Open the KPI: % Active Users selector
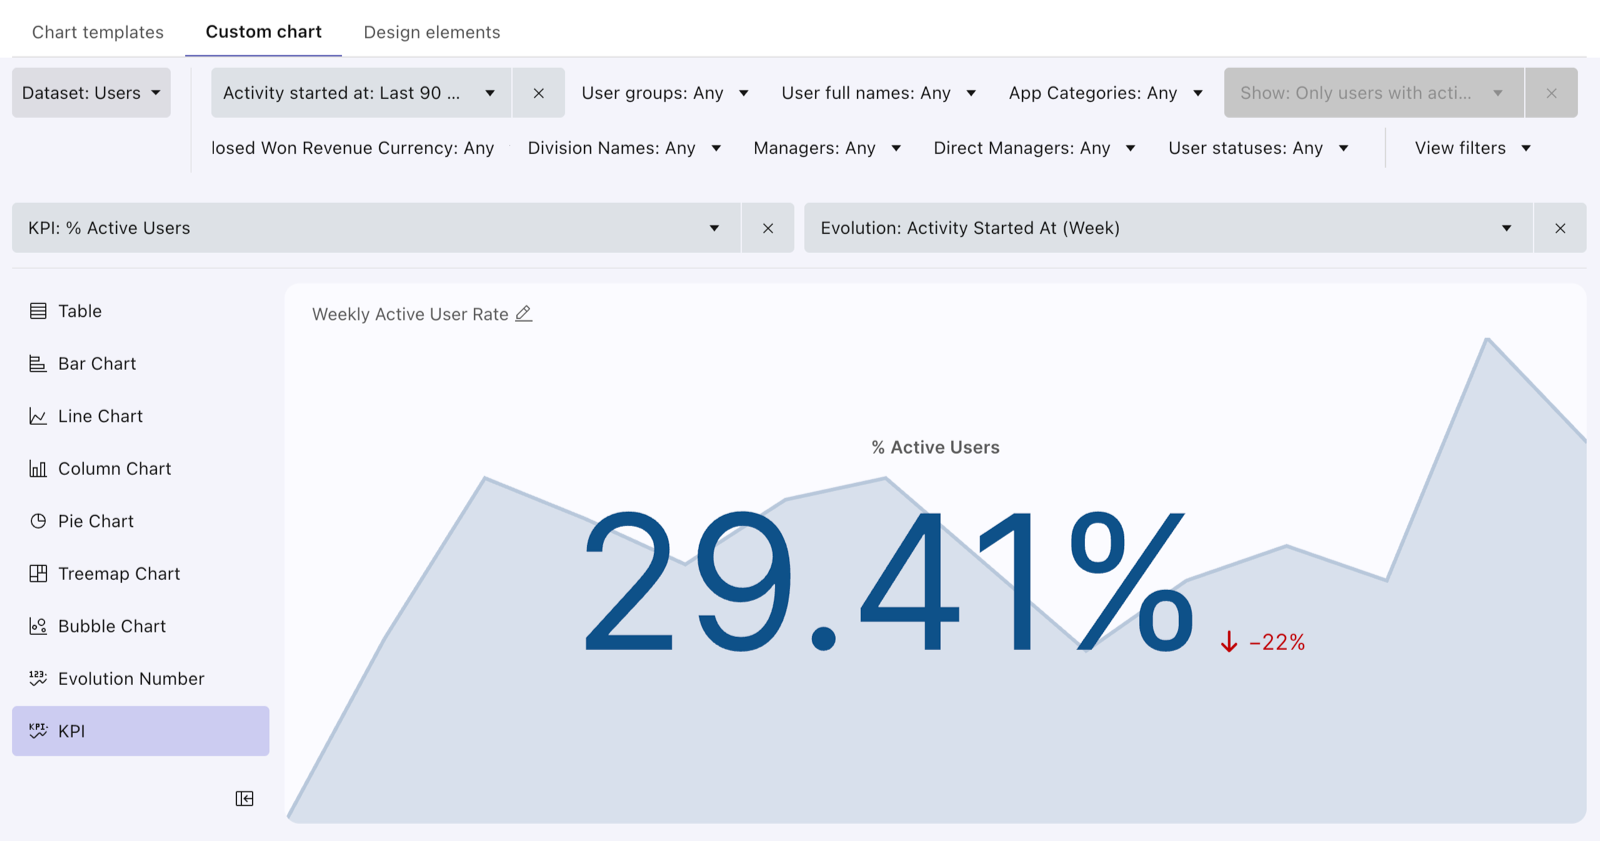 point(376,228)
